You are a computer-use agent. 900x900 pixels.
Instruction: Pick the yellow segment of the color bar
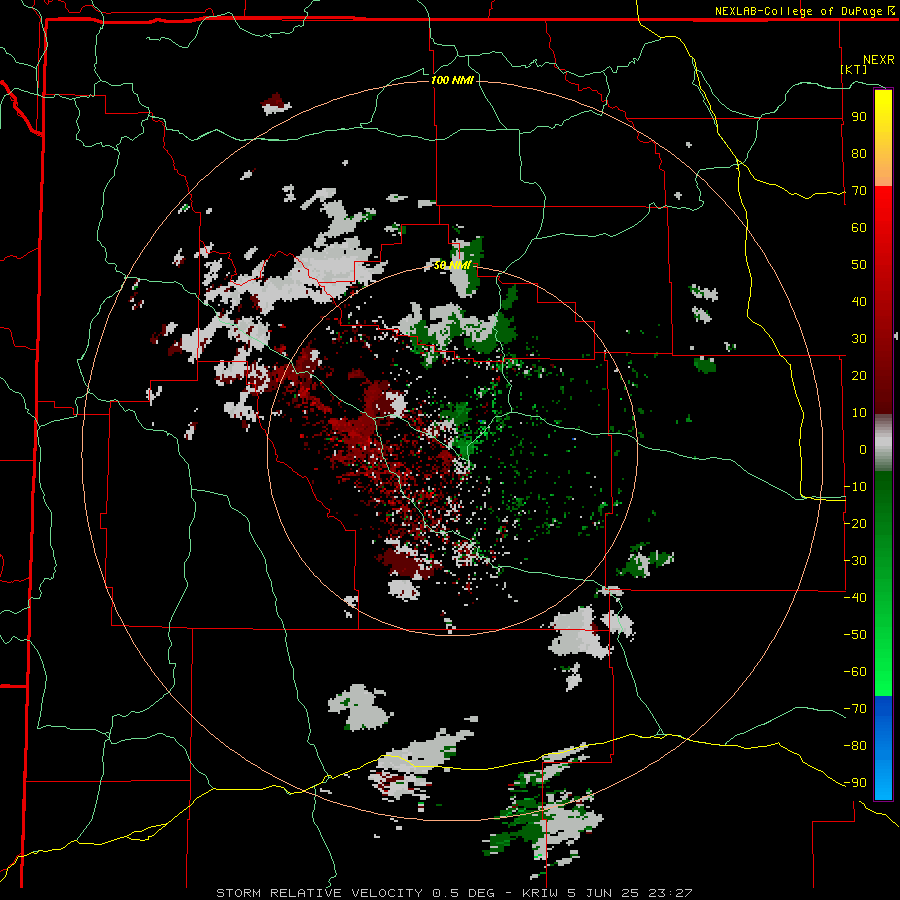[x=883, y=138]
